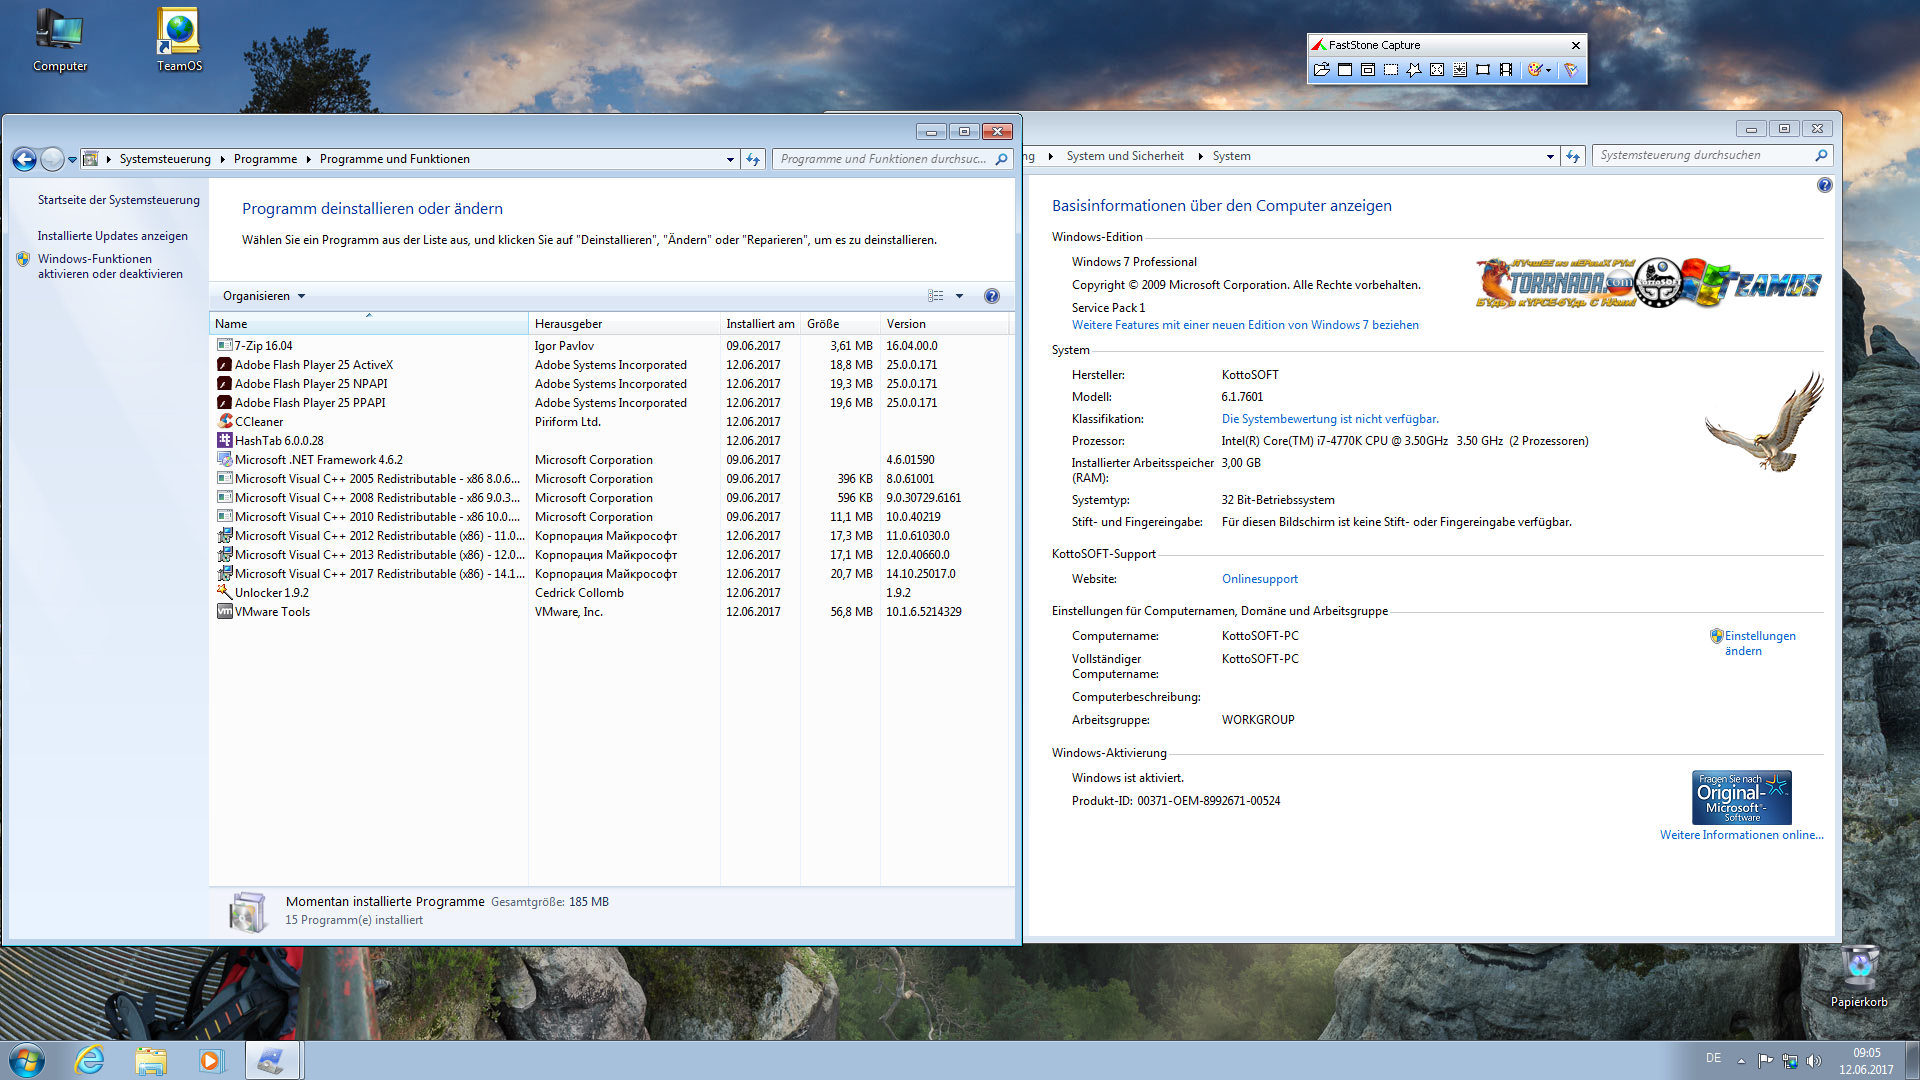Select HashTab 6.0.0.28 entry
Screen dimensions: 1920x1080
(x=610, y=441)
